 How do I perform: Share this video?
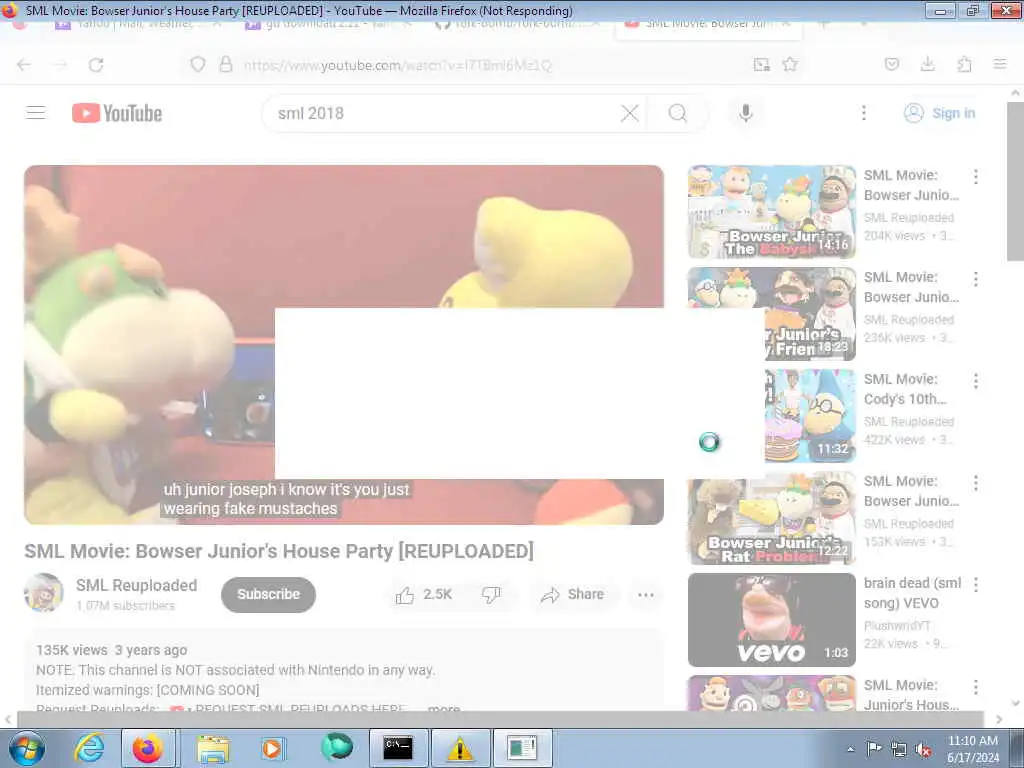tap(573, 595)
